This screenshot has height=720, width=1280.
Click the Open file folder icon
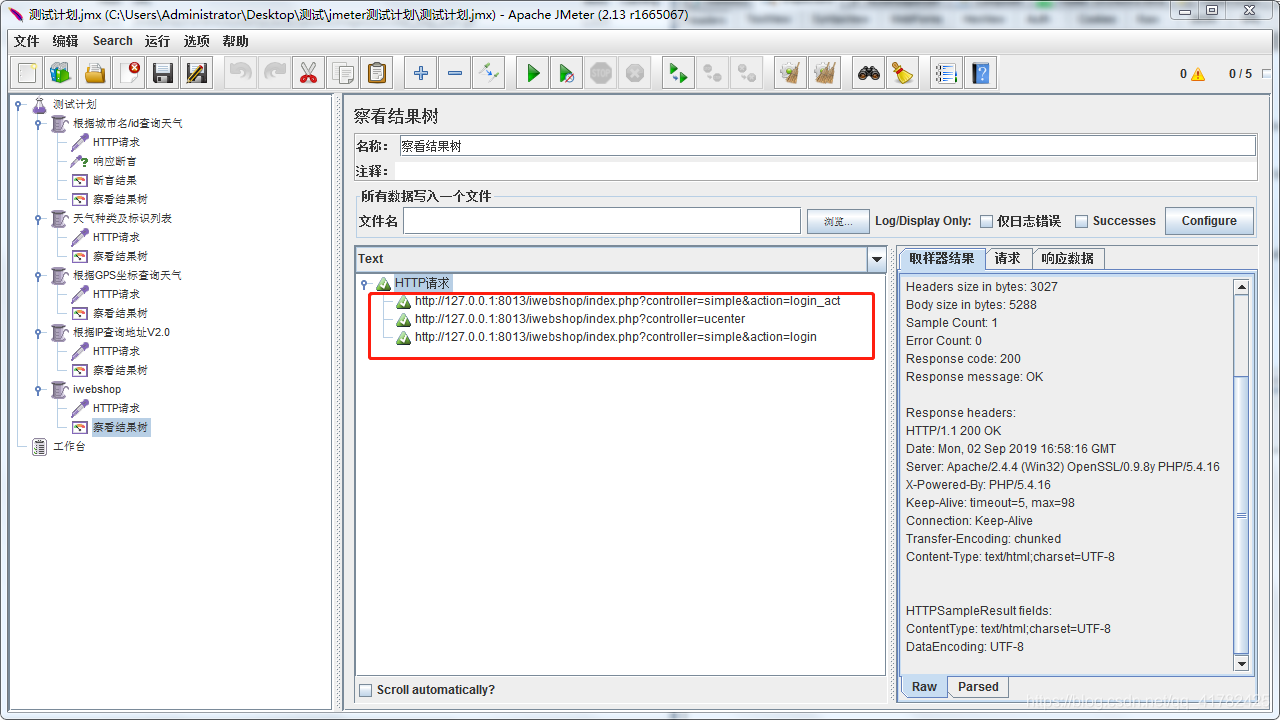[x=95, y=73]
